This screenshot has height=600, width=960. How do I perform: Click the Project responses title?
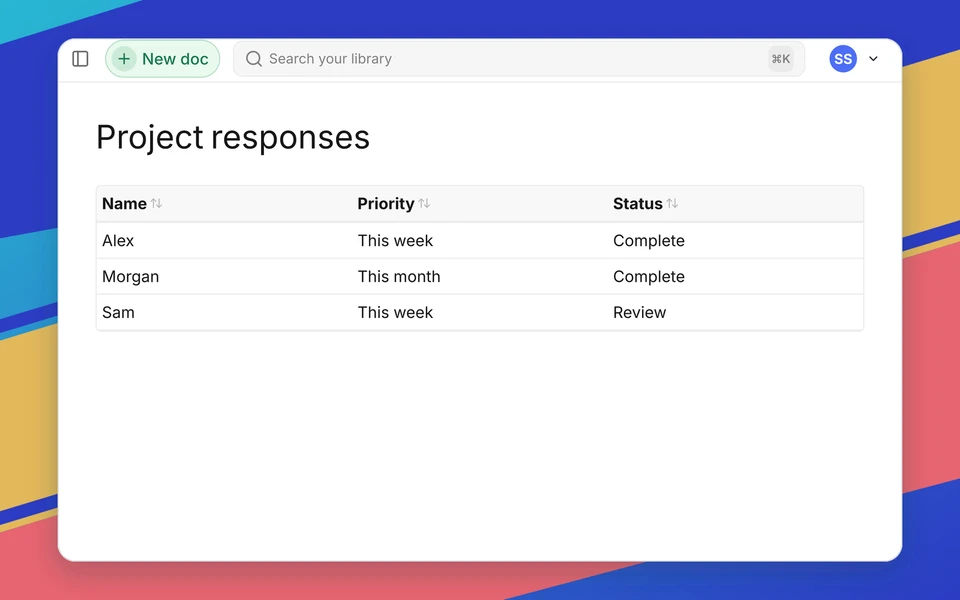pyautogui.click(x=233, y=137)
